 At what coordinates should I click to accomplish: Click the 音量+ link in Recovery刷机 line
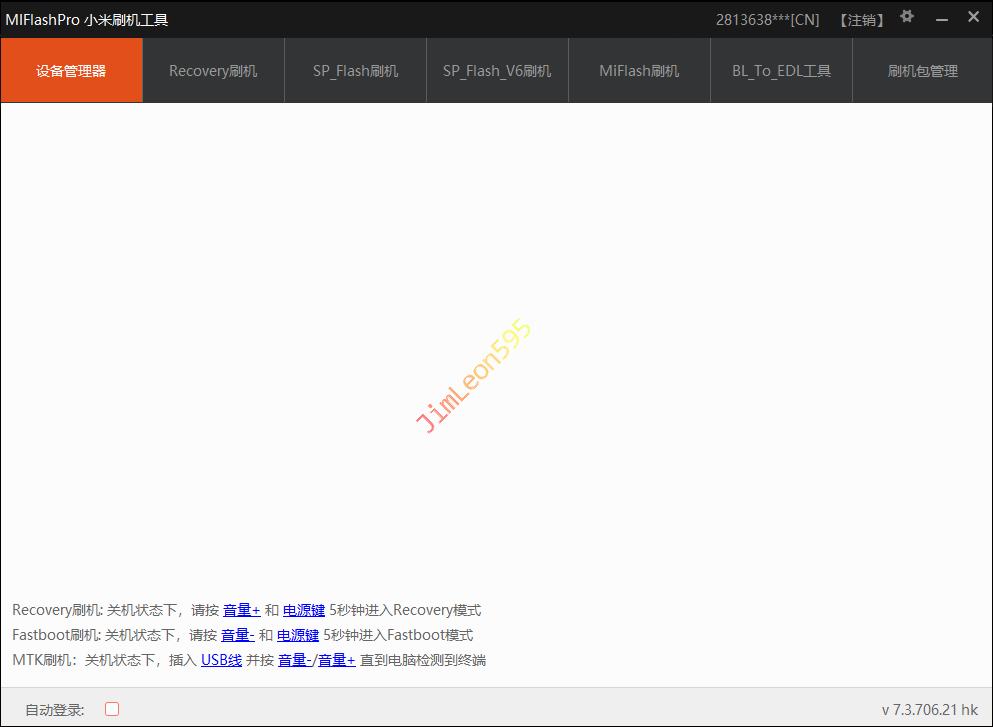(241, 610)
